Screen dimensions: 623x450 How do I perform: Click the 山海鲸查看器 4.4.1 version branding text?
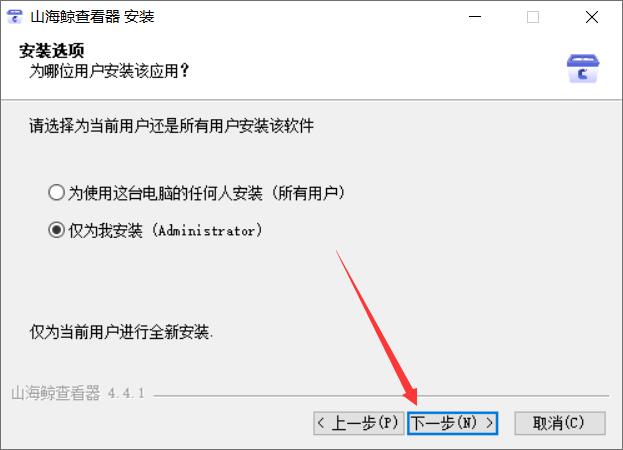[x=77, y=393]
